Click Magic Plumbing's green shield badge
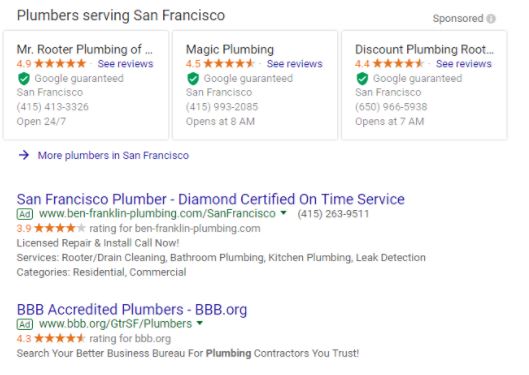Viewport: 529px width, 375px height. tap(193, 79)
